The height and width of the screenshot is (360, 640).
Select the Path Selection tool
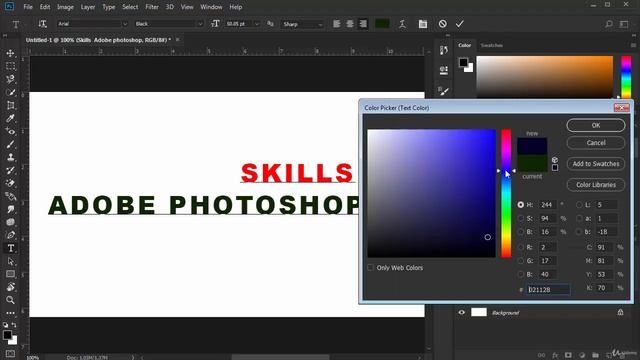tap(11, 261)
